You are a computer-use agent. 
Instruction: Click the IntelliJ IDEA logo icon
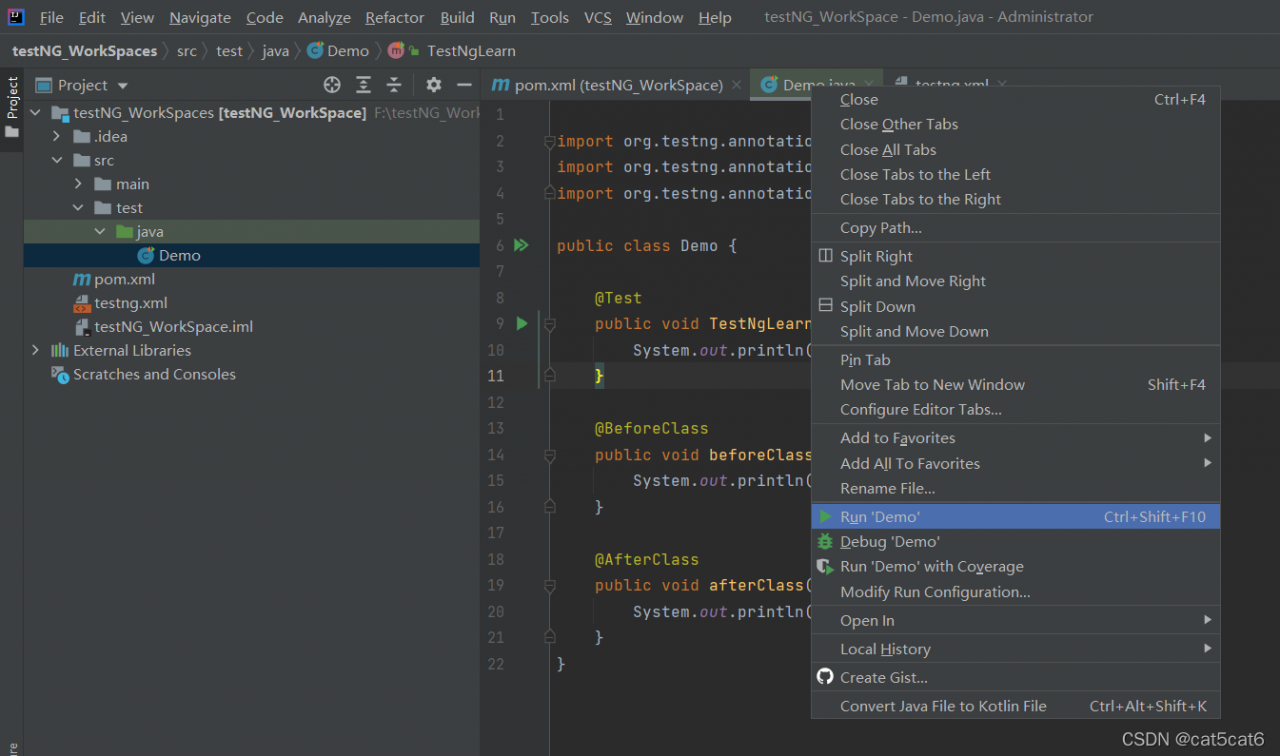click(x=17, y=17)
